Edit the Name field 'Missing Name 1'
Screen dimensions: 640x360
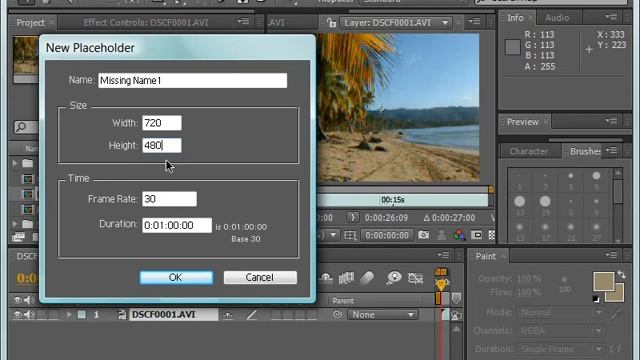[192, 80]
